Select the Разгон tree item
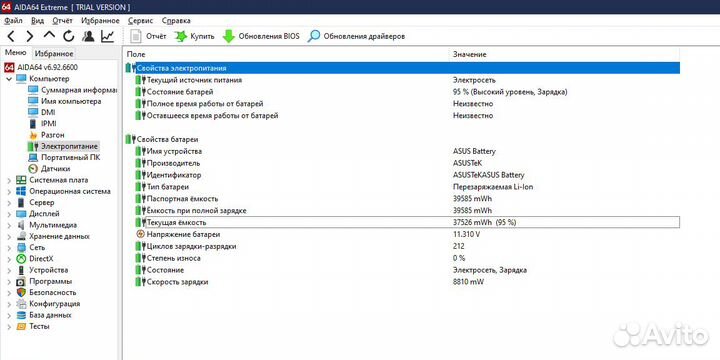This screenshot has width=720, height=360. [53, 135]
